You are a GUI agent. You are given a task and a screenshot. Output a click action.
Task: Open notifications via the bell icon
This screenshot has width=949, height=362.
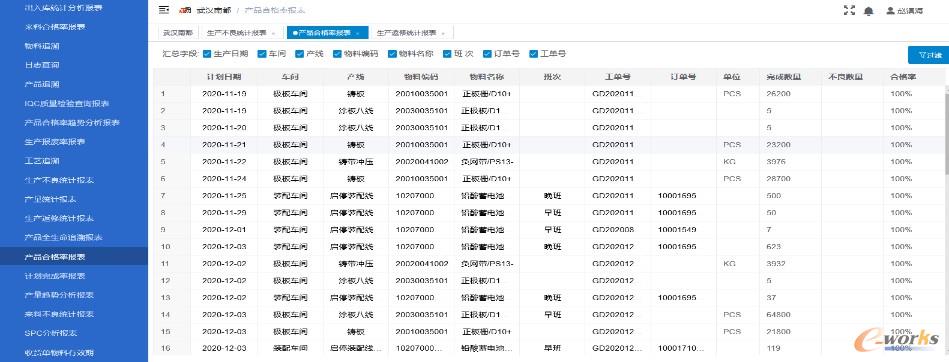coord(869,10)
